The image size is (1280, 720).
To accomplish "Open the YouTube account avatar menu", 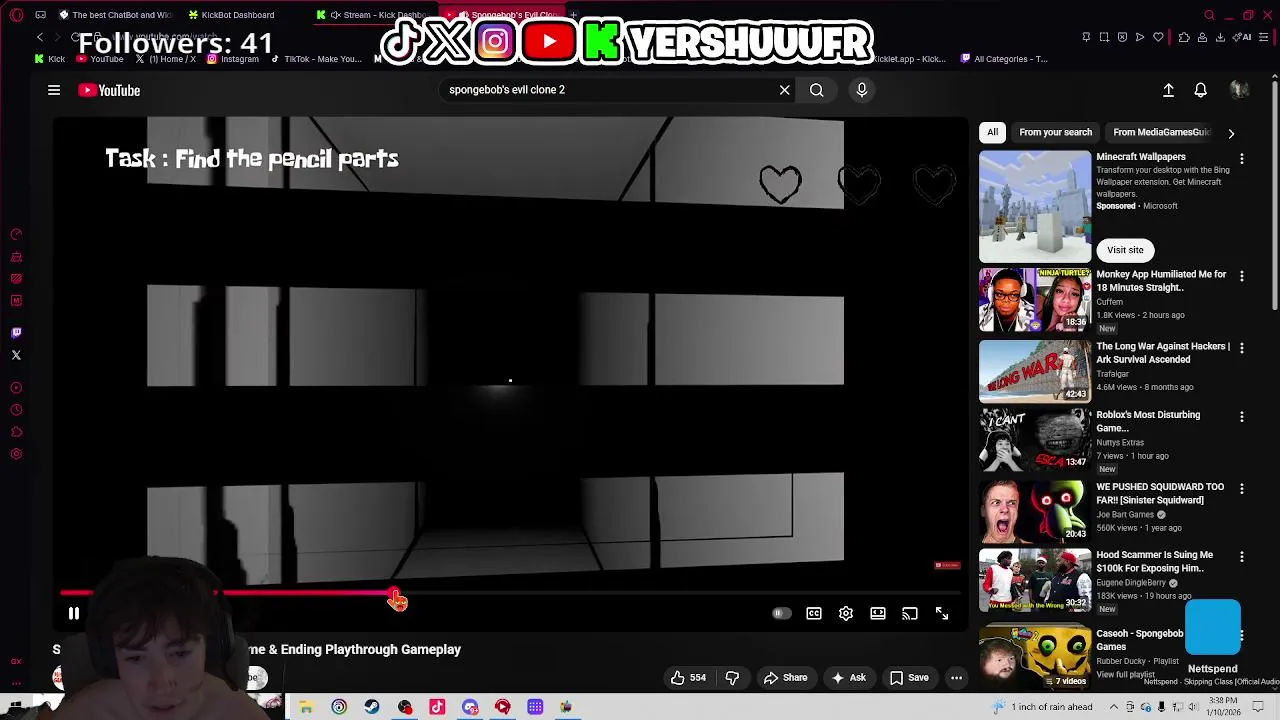I will coord(1239,90).
